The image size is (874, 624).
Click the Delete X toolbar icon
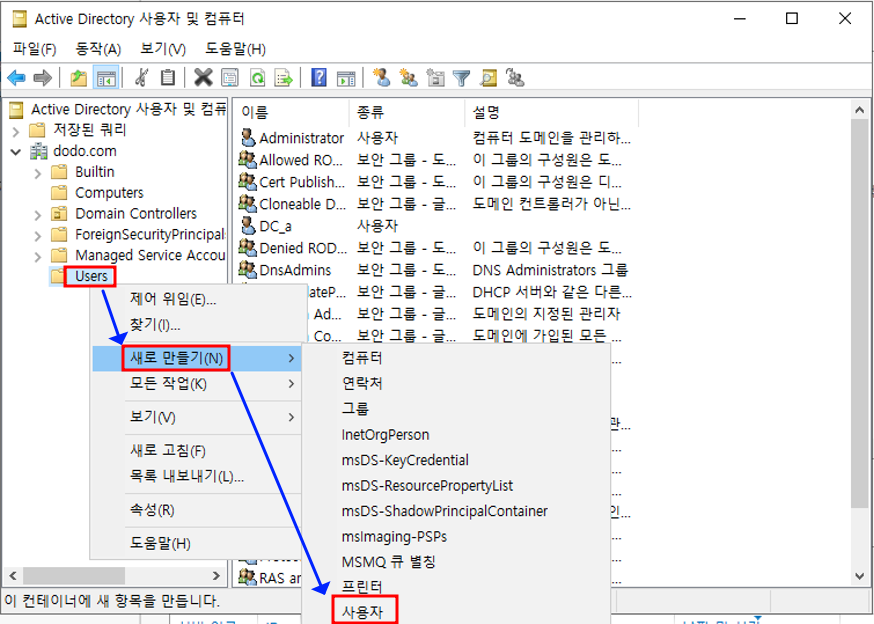203,78
